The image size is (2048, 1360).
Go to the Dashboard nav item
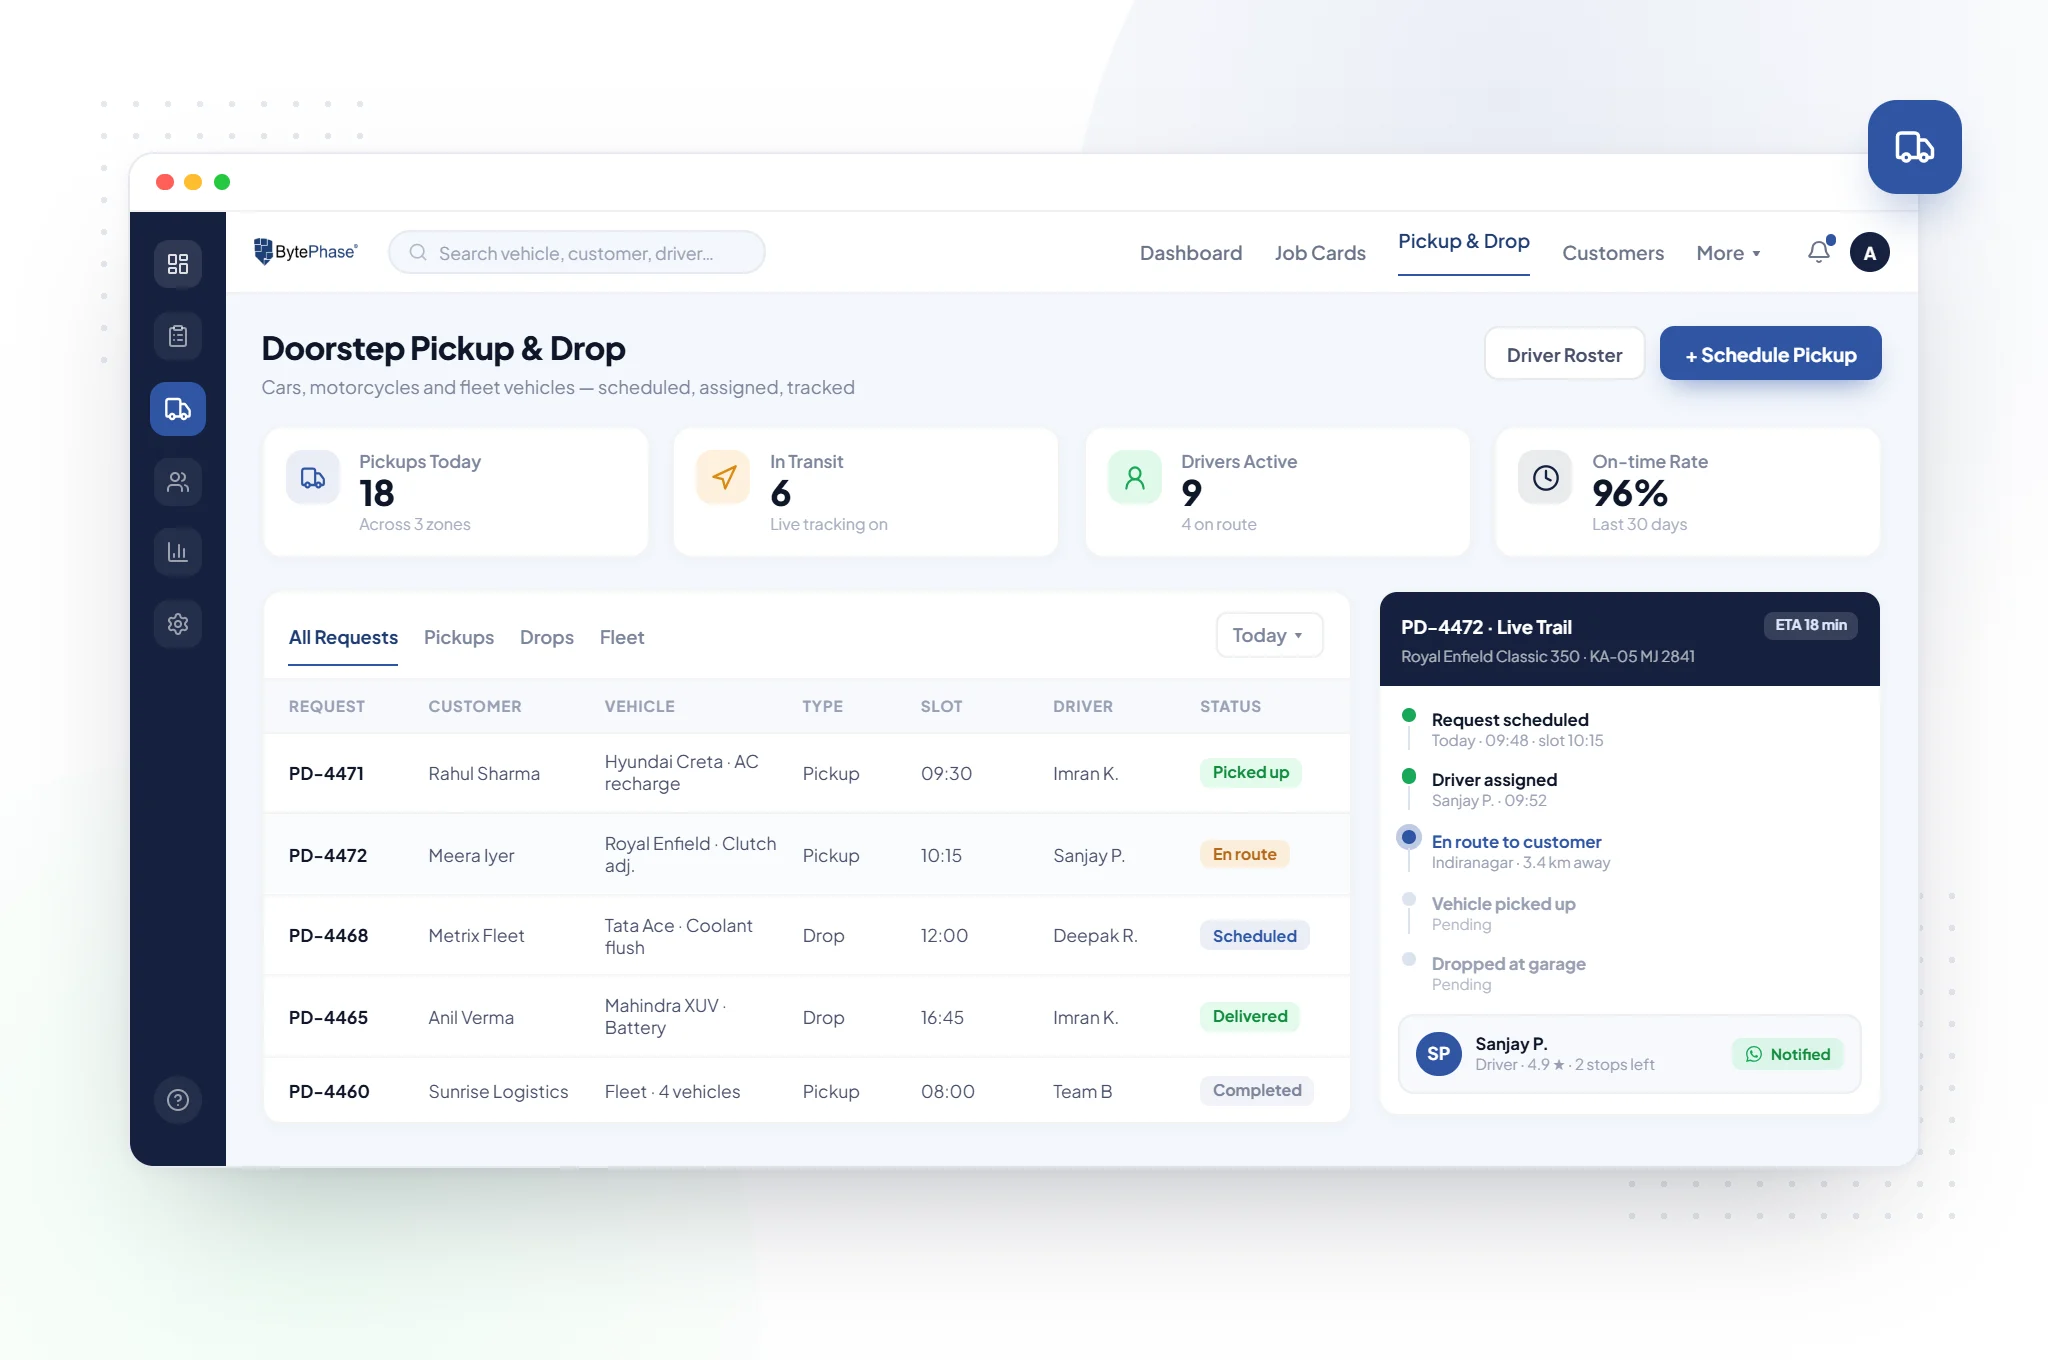click(x=1191, y=253)
